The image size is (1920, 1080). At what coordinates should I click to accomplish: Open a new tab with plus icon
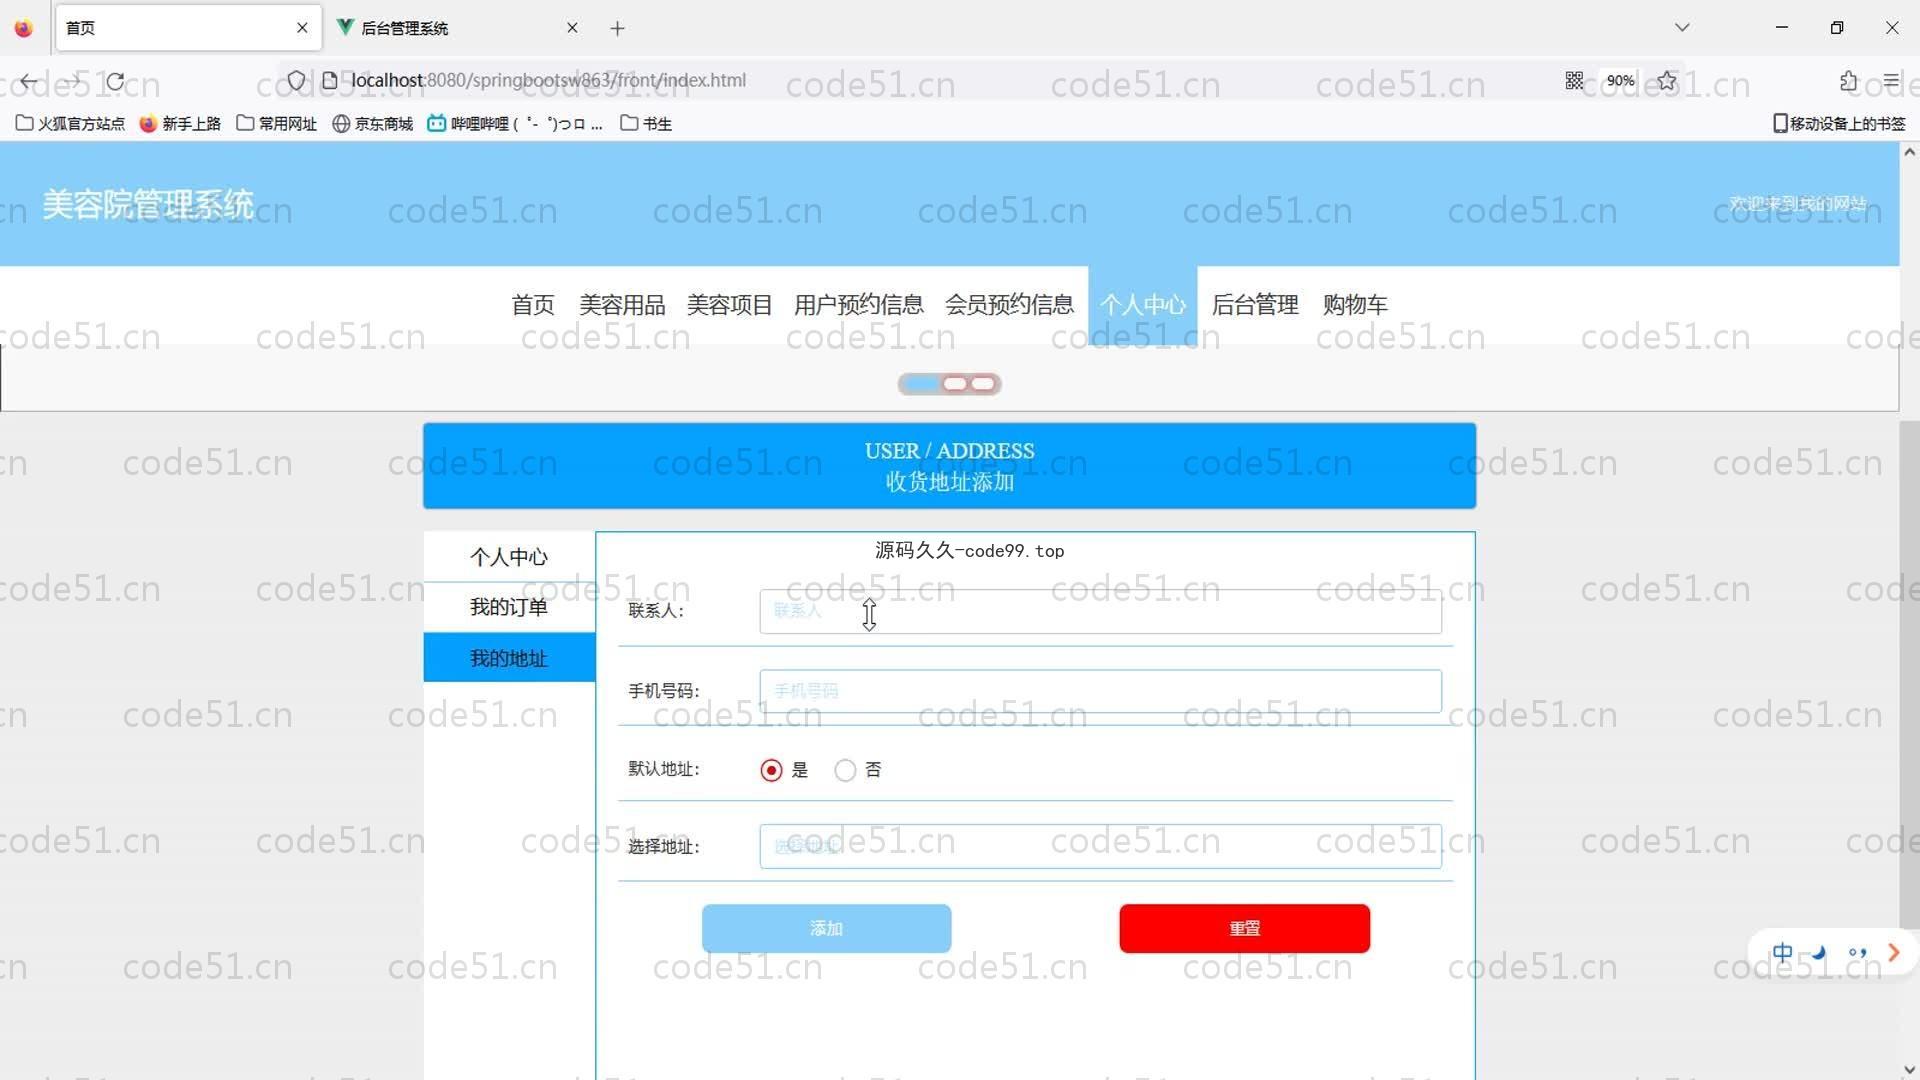coord(617,28)
